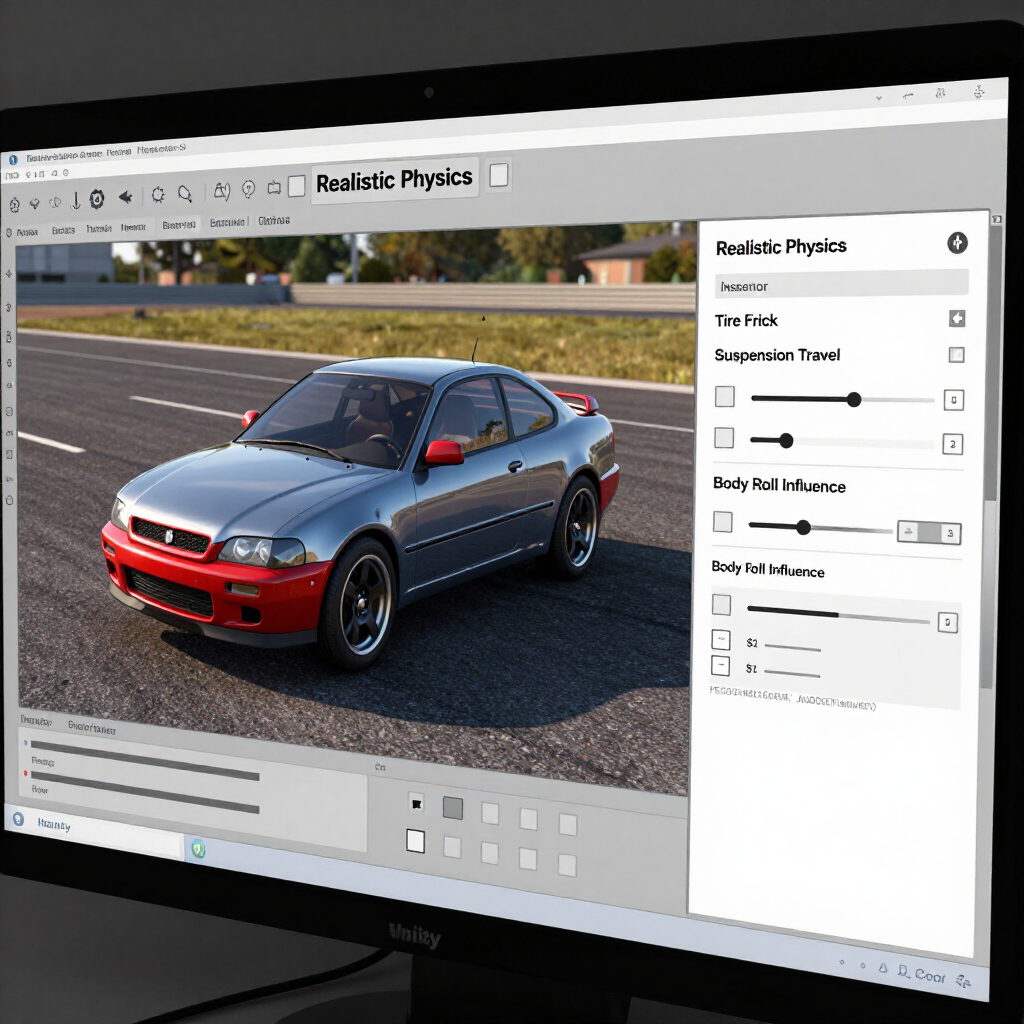Click the magnifier search icon in toolbar

pos(185,193)
